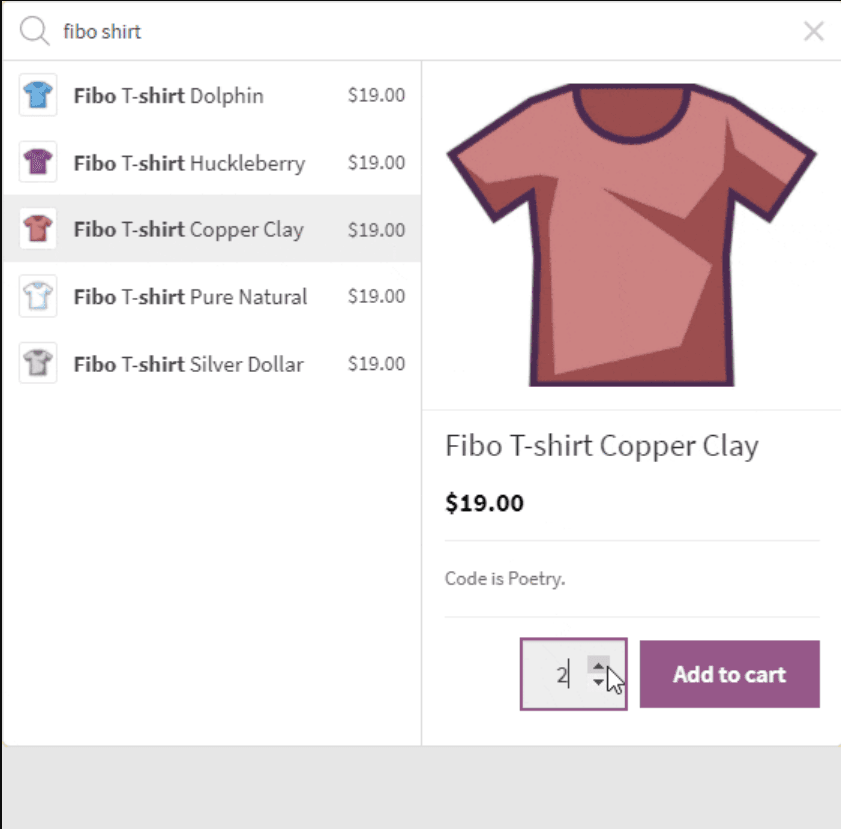Click the purple Huckleberry T-shirt thumbnail

click(38, 162)
